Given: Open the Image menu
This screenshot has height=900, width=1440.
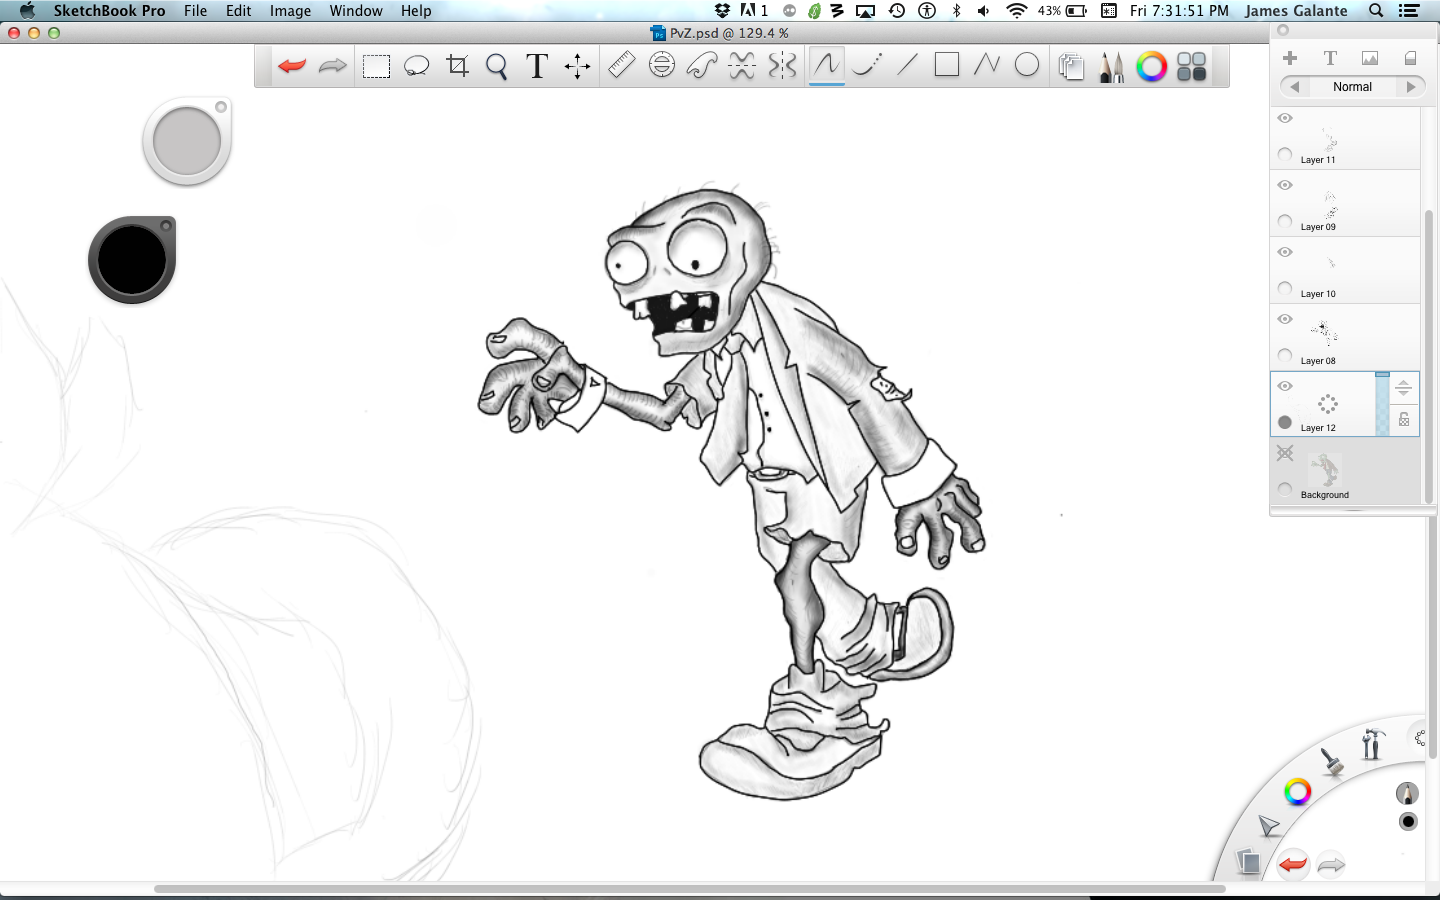Looking at the screenshot, I should point(290,11).
